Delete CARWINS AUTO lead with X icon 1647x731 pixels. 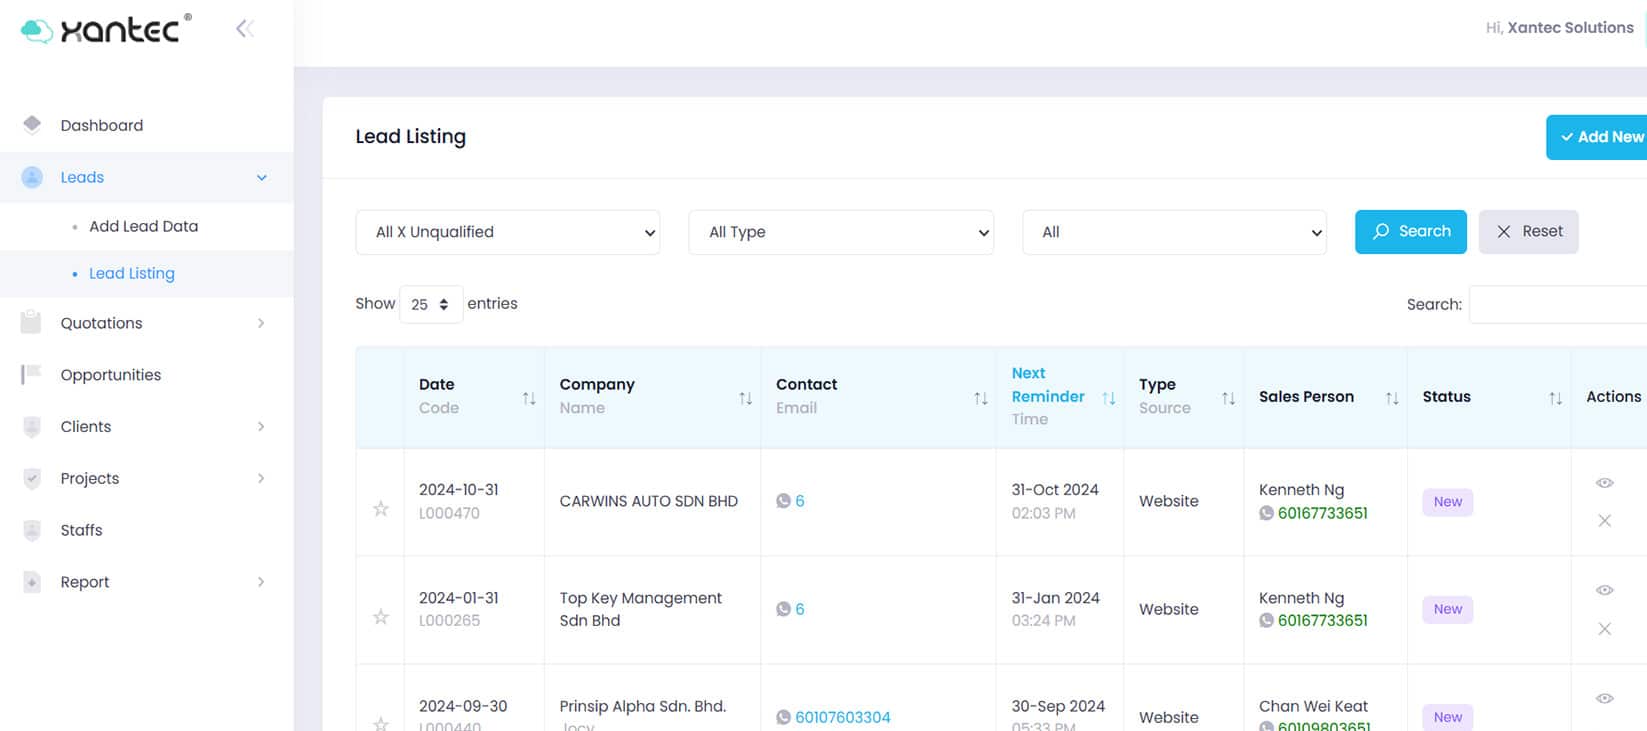click(1604, 521)
